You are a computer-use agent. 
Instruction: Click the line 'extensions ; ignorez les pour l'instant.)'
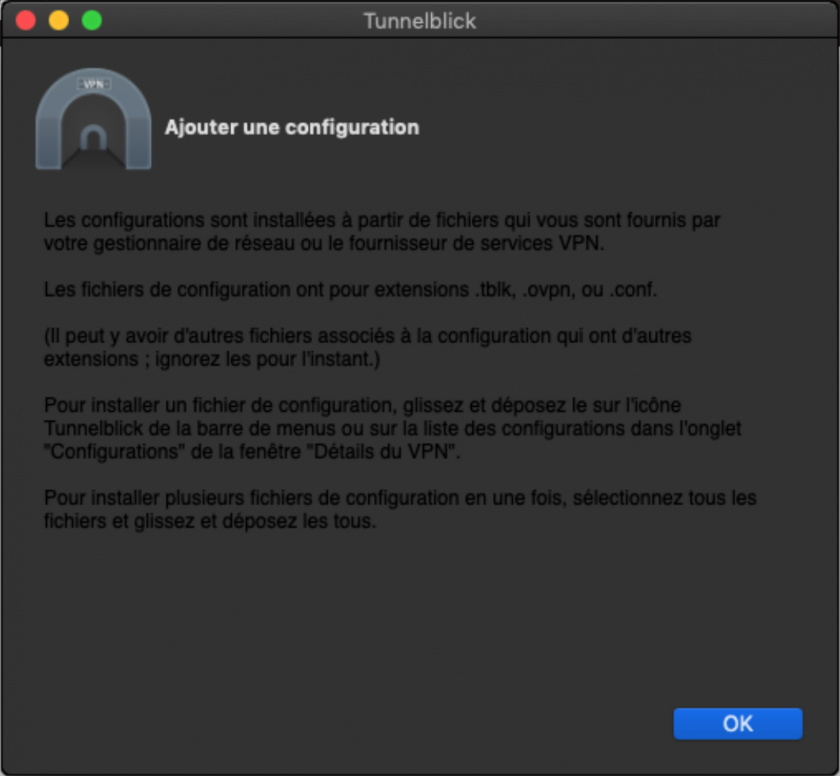coord(212,359)
